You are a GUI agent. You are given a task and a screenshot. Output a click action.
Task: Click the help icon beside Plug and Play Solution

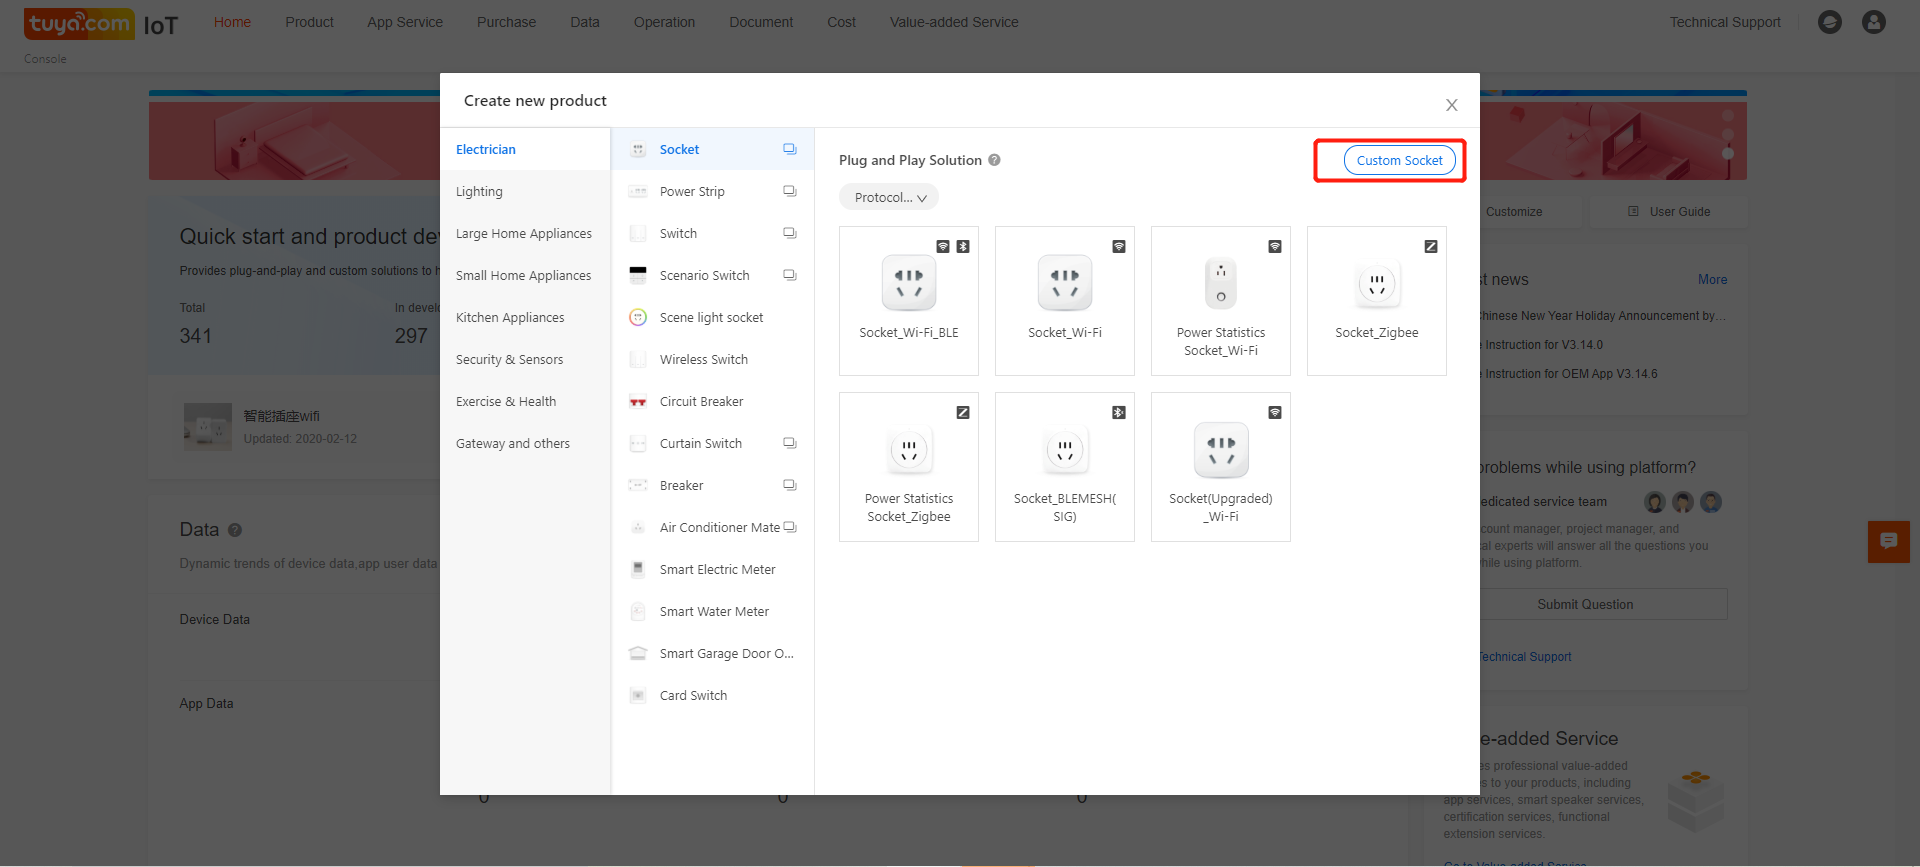coord(994,160)
